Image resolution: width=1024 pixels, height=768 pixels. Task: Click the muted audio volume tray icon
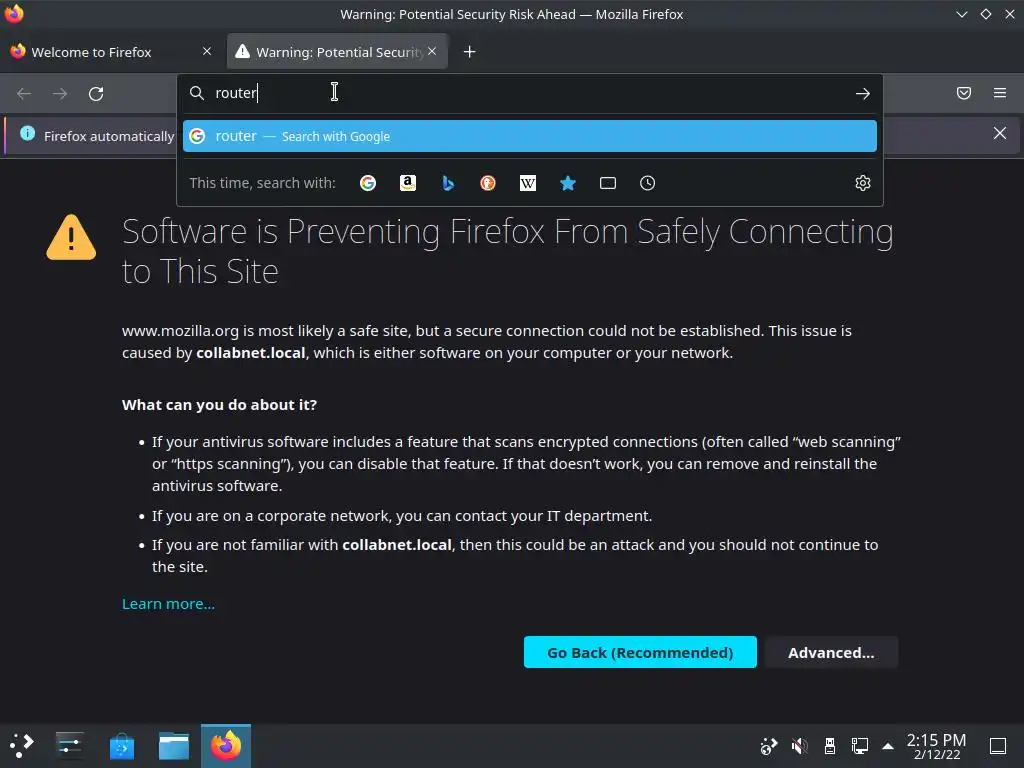[x=799, y=746]
